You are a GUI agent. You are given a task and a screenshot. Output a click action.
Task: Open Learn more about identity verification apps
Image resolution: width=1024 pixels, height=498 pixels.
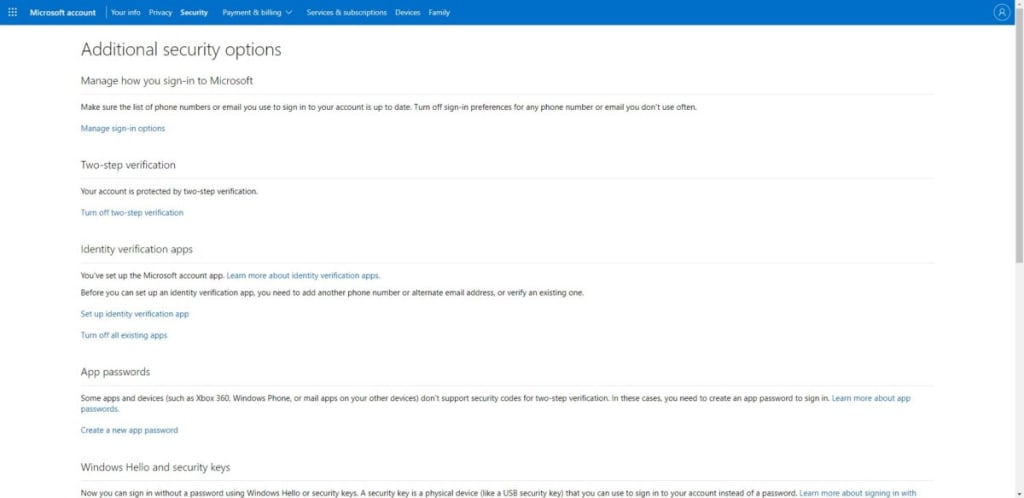(303, 275)
